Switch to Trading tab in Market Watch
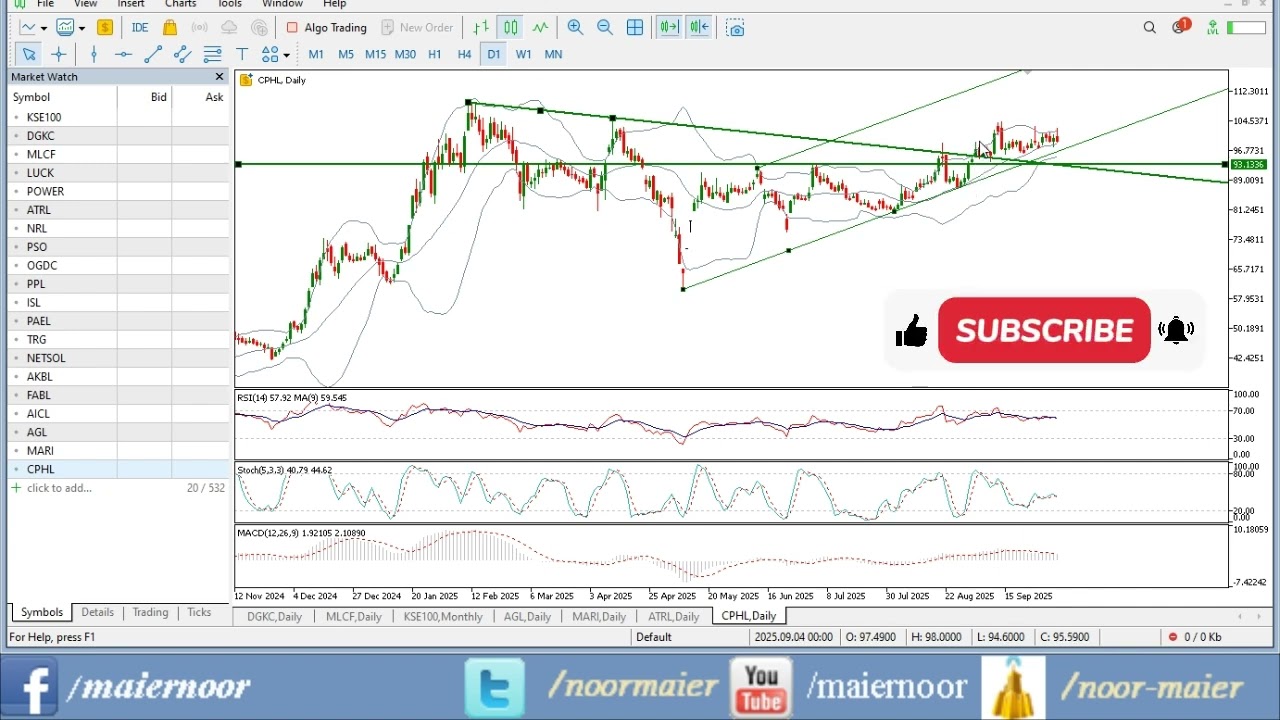This screenshot has height=720, width=1280. pyautogui.click(x=150, y=612)
